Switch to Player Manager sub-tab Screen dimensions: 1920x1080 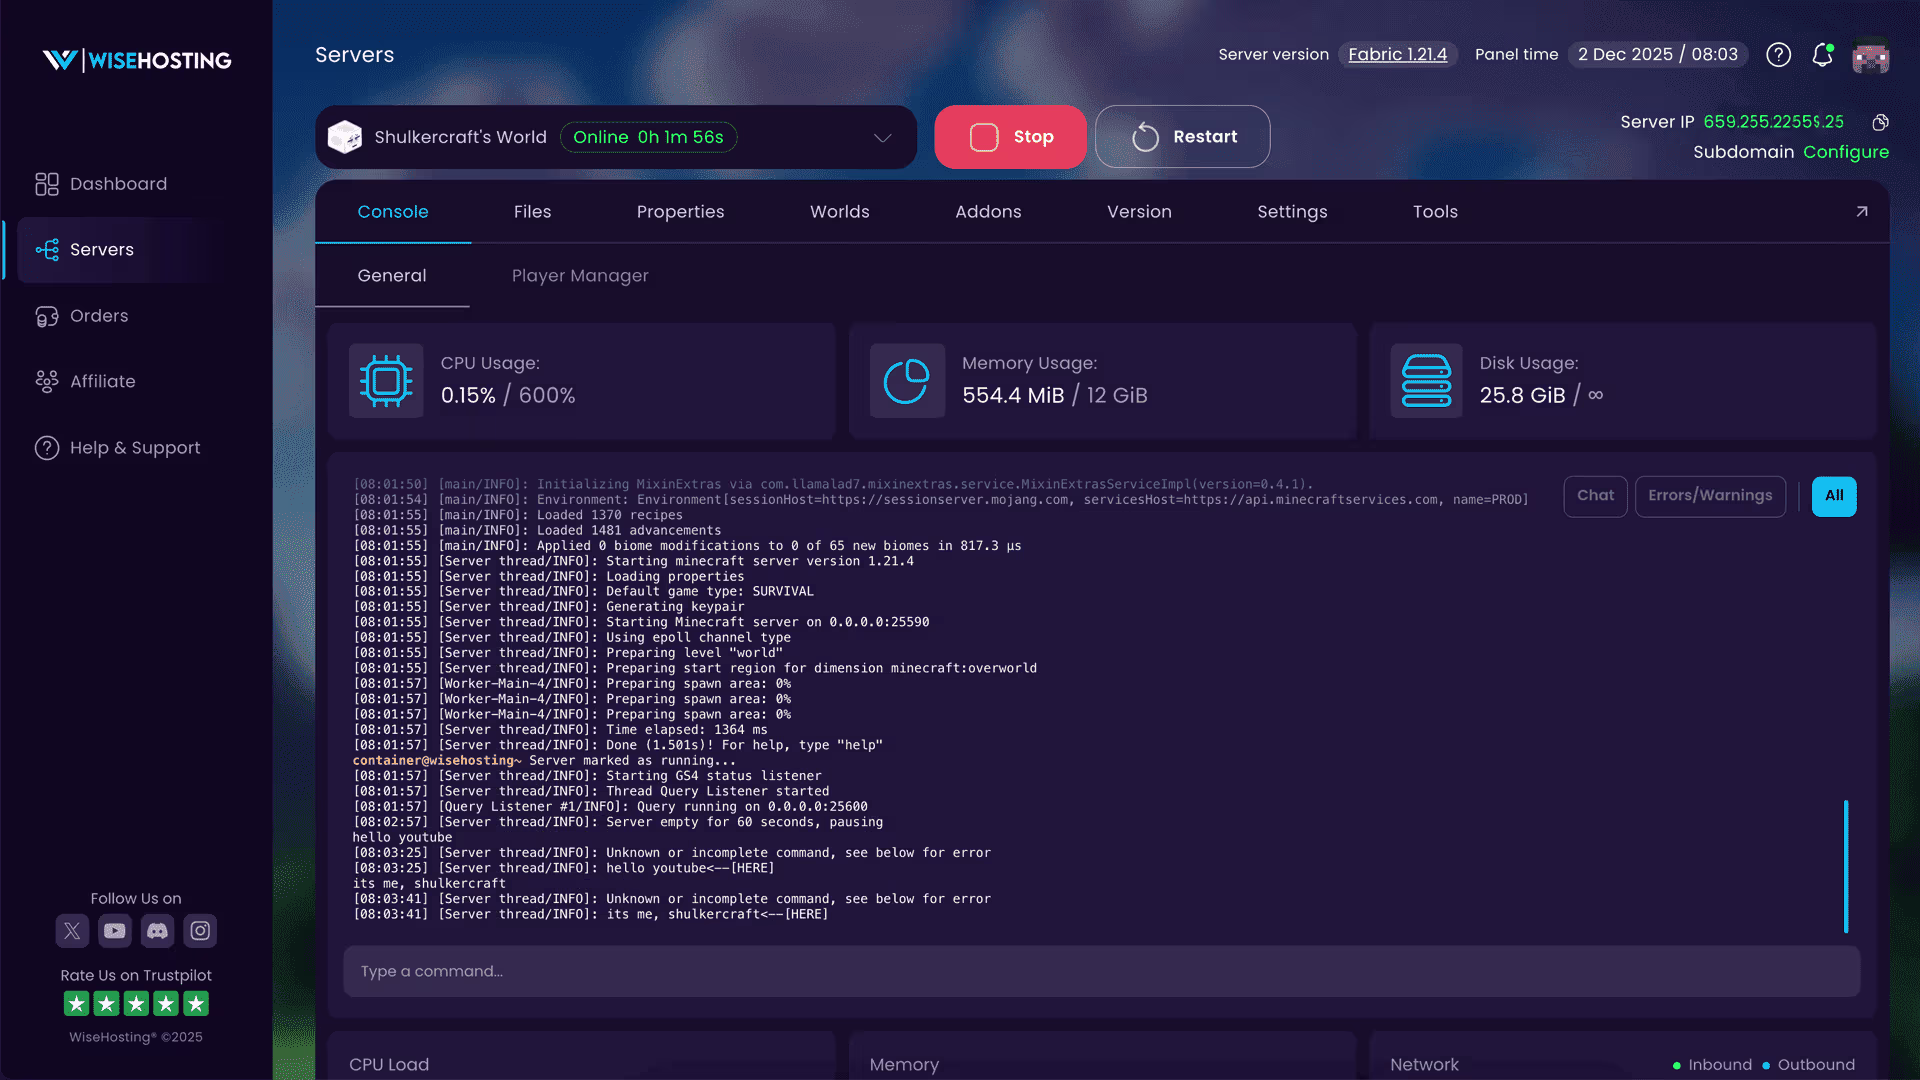click(x=580, y=276)
